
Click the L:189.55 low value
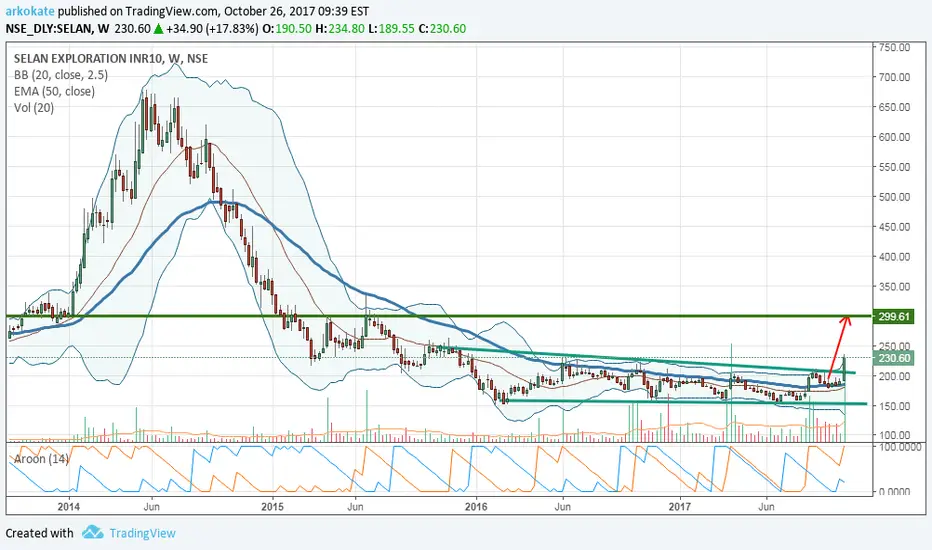pyautogui.click(x=391, y=28)
